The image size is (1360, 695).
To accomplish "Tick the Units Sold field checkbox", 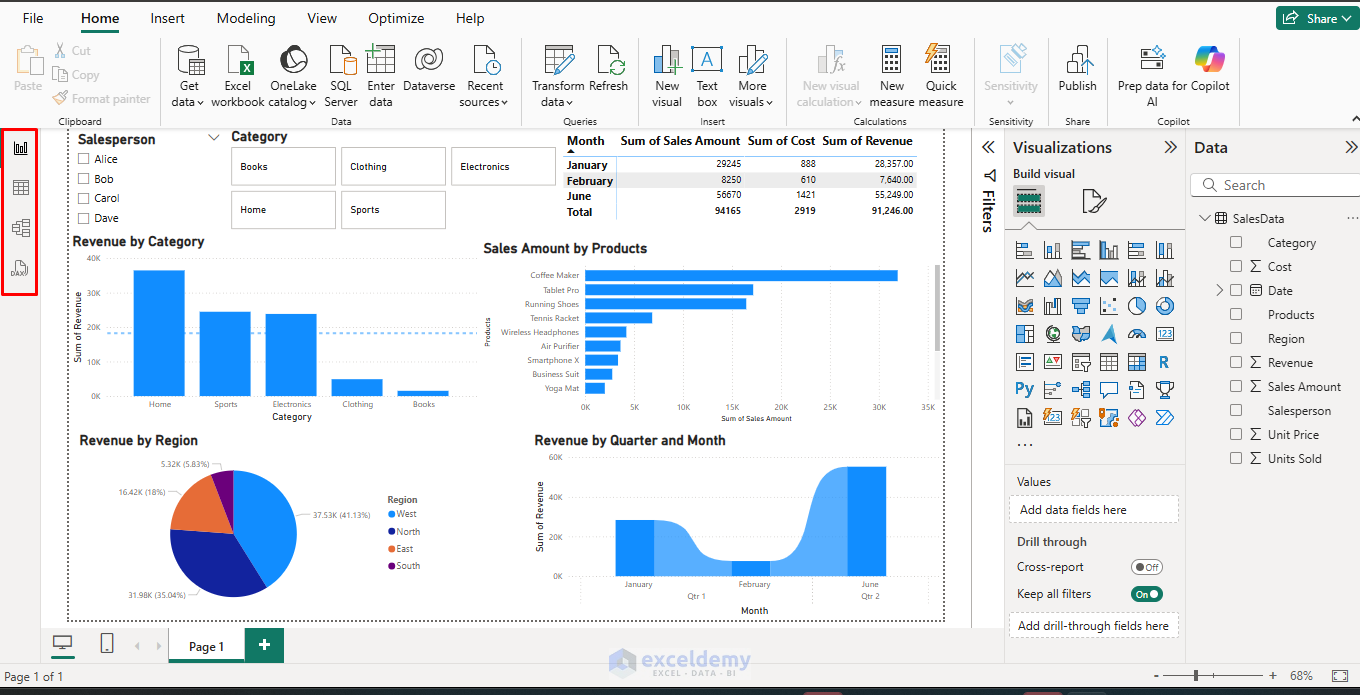I will 1236,458.
